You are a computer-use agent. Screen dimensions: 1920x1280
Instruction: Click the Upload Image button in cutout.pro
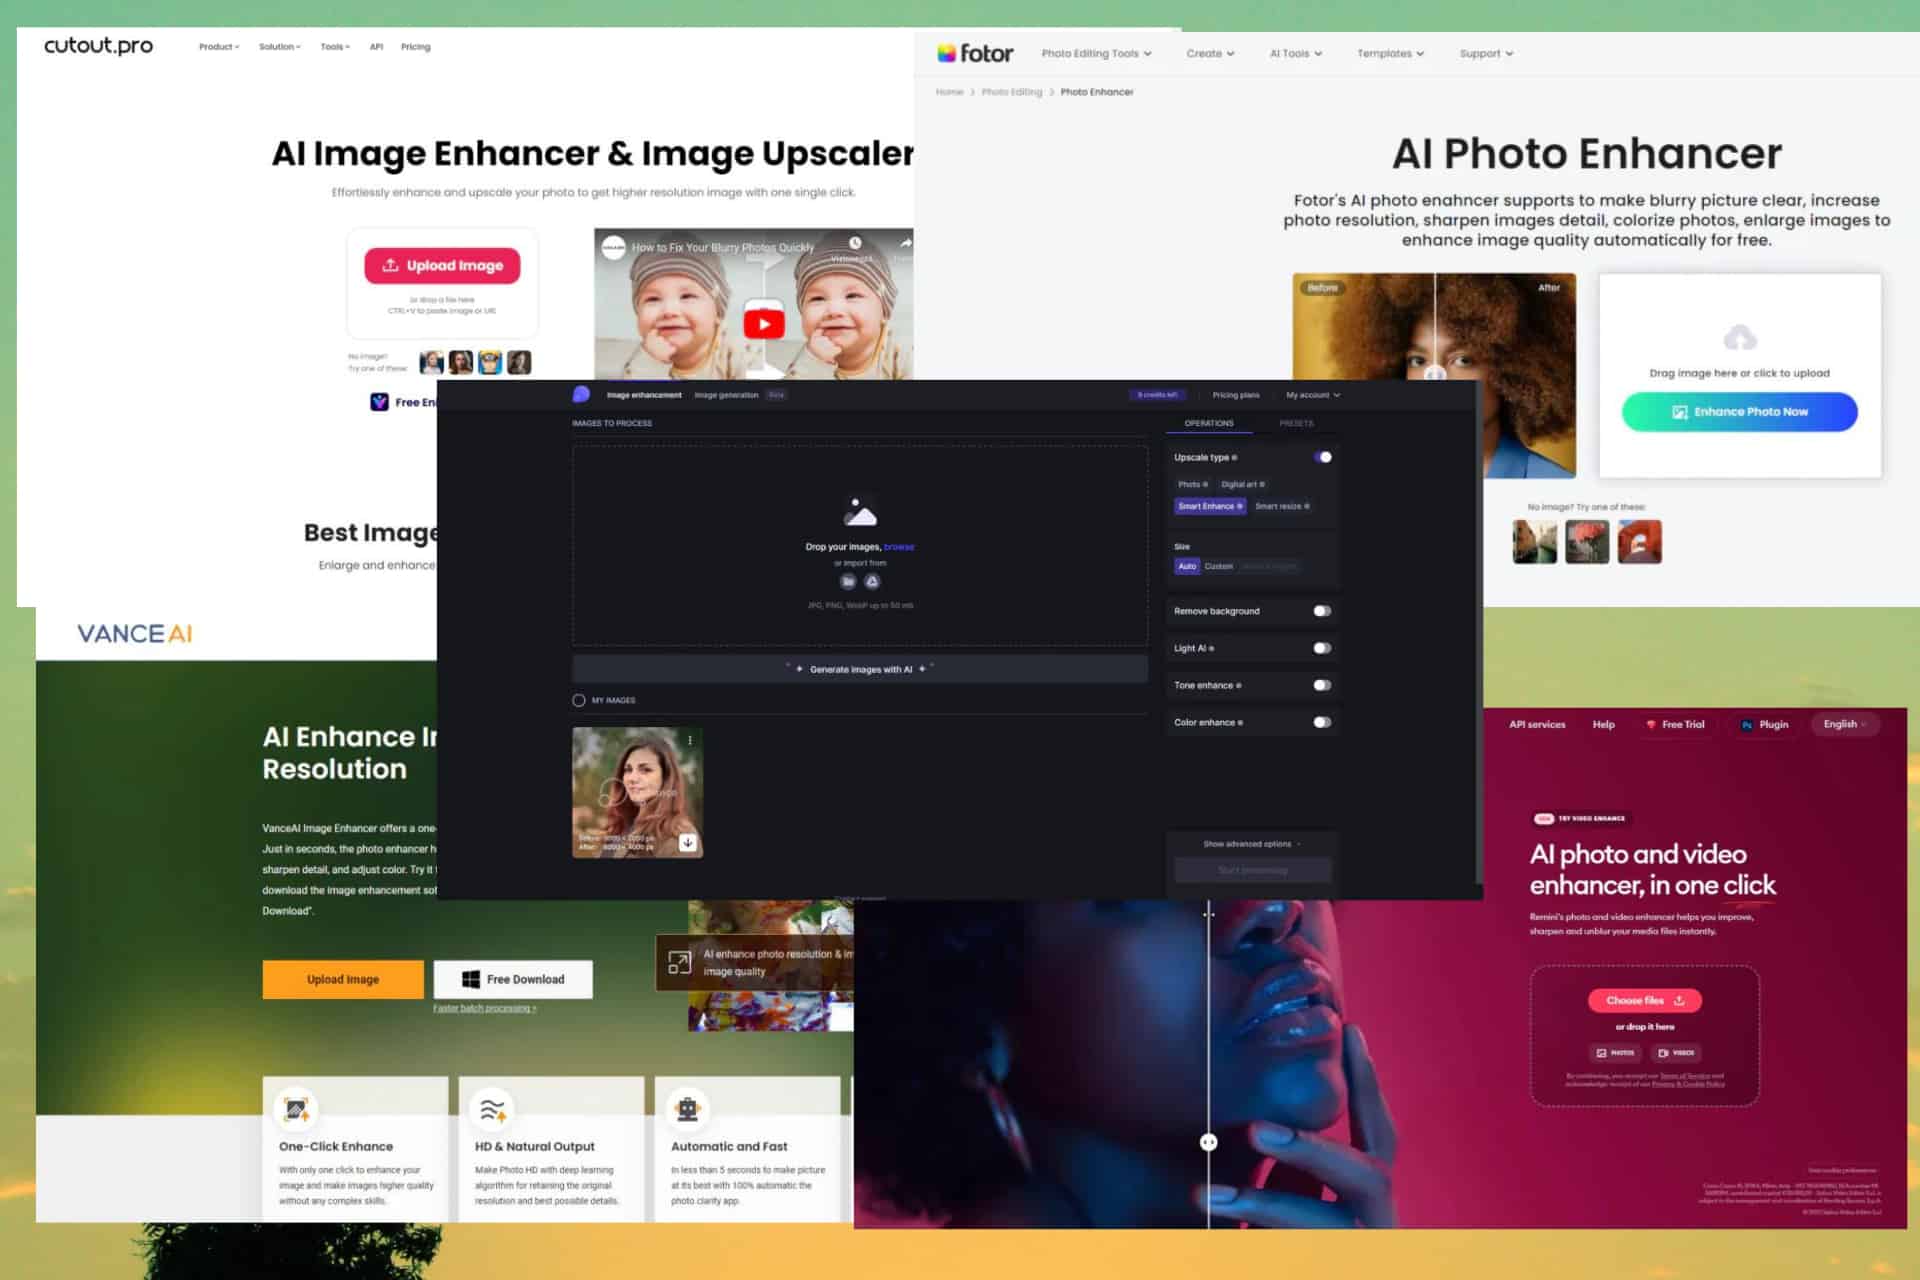coord(442,266)
